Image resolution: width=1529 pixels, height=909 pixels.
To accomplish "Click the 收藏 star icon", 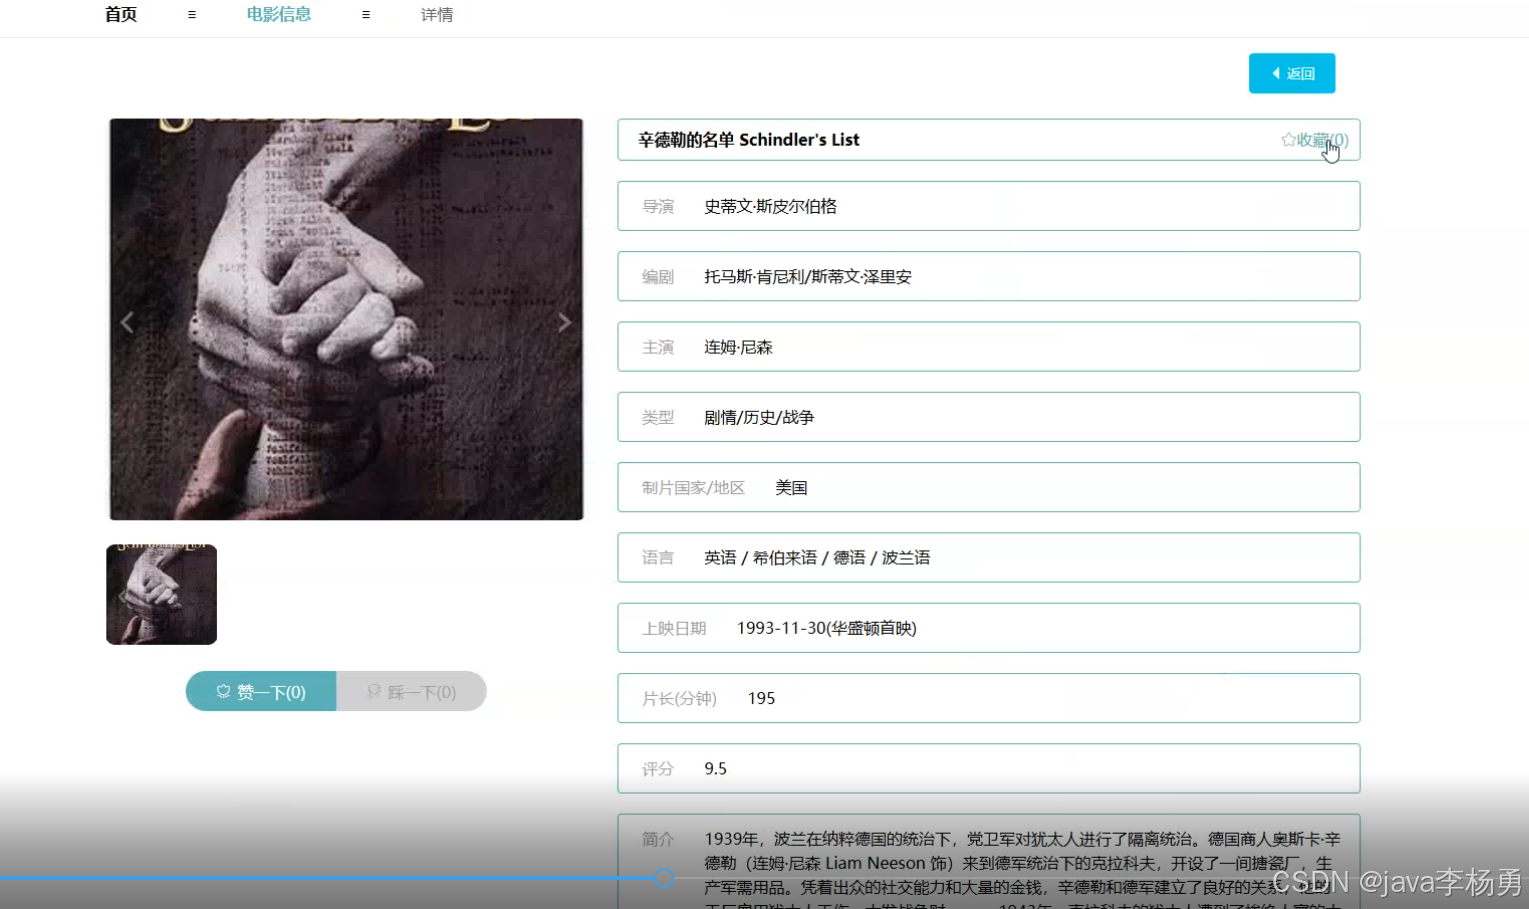I will click(x=1289, y=140).
